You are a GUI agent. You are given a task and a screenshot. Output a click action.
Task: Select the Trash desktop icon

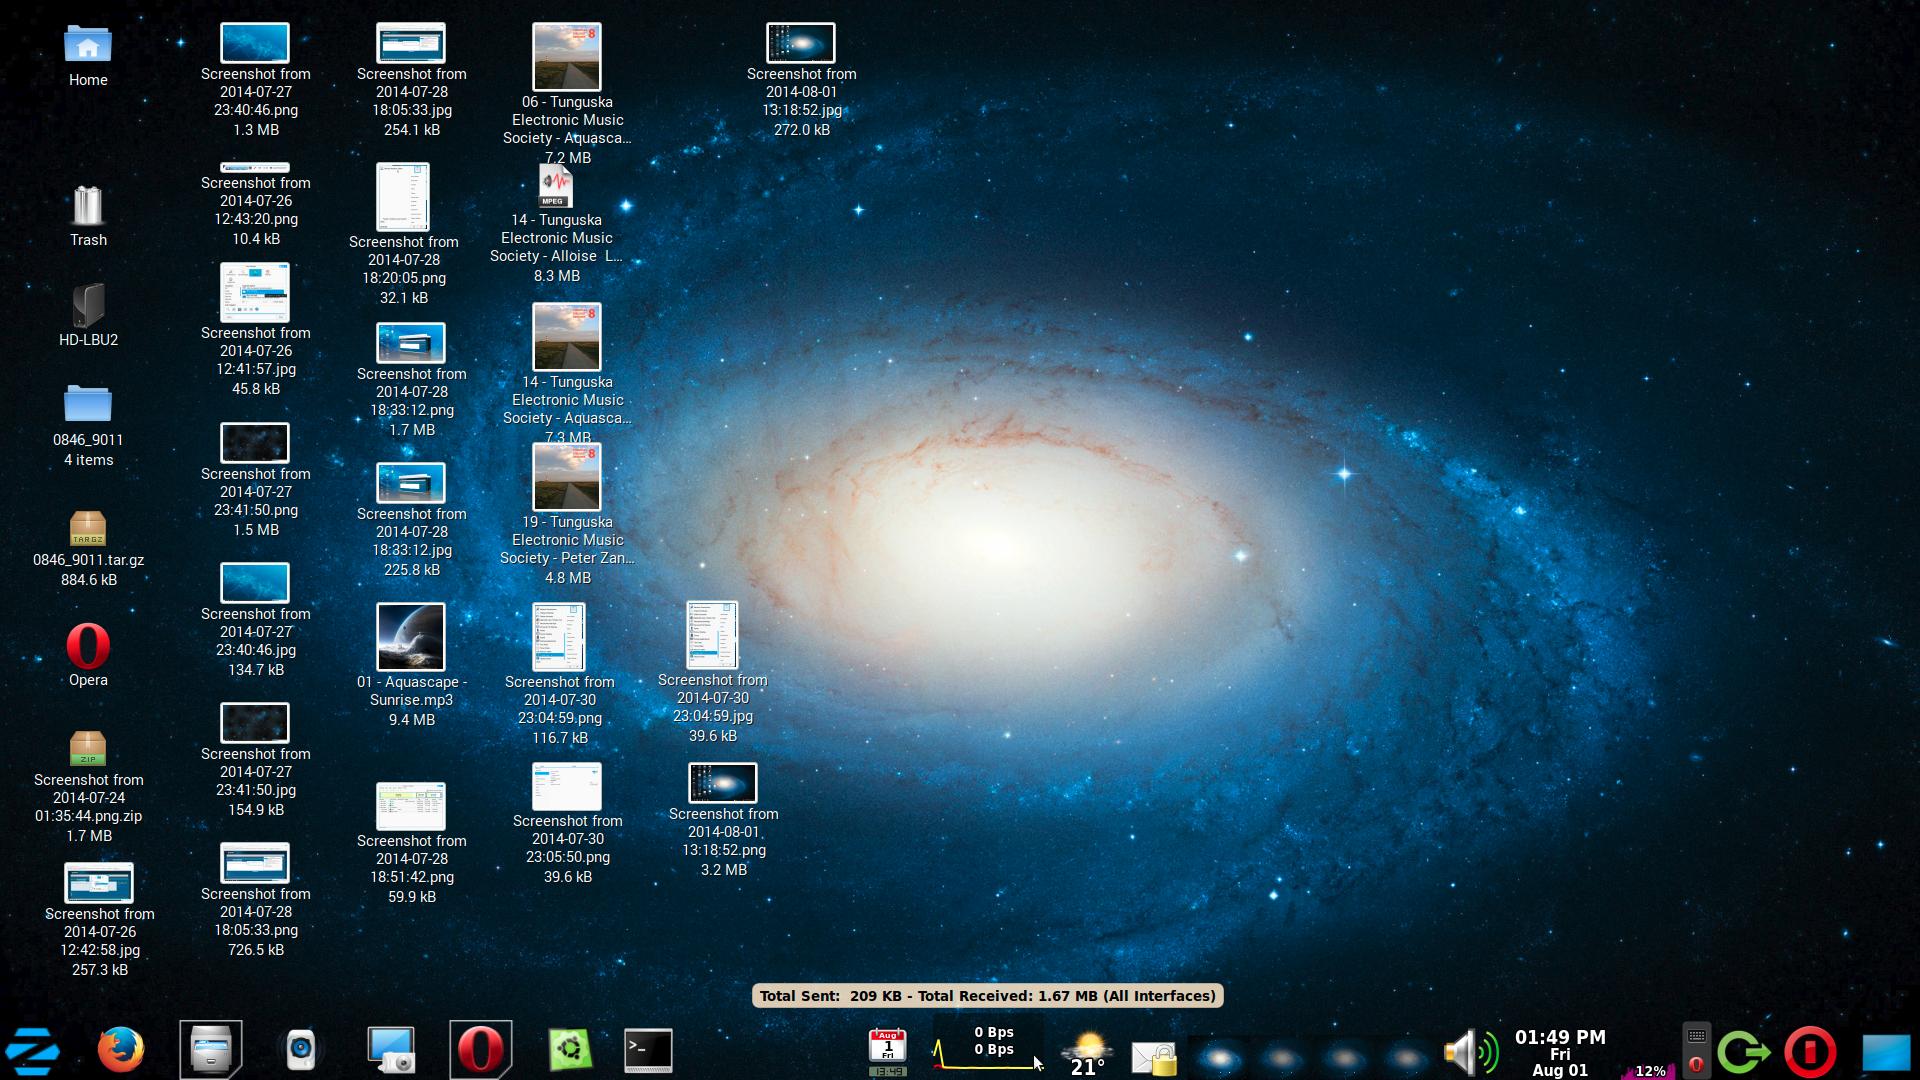click(x=88, y=206)
